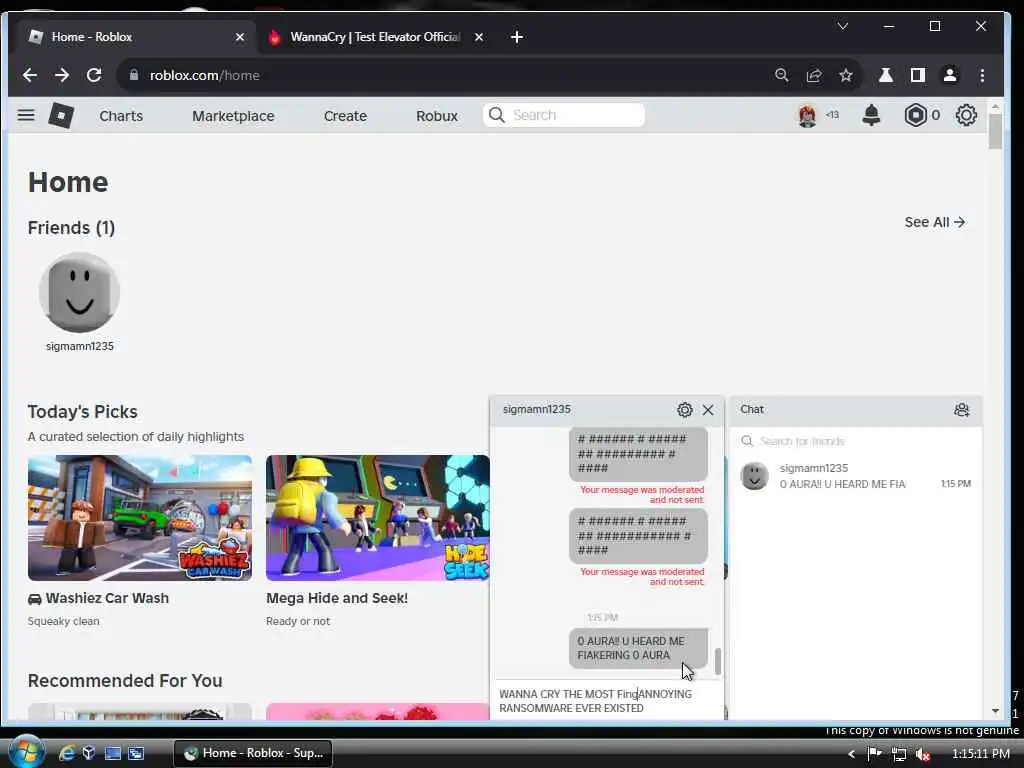Toggle the browser side panel
Screen dimensions: 1024x768
pos(918,75)
